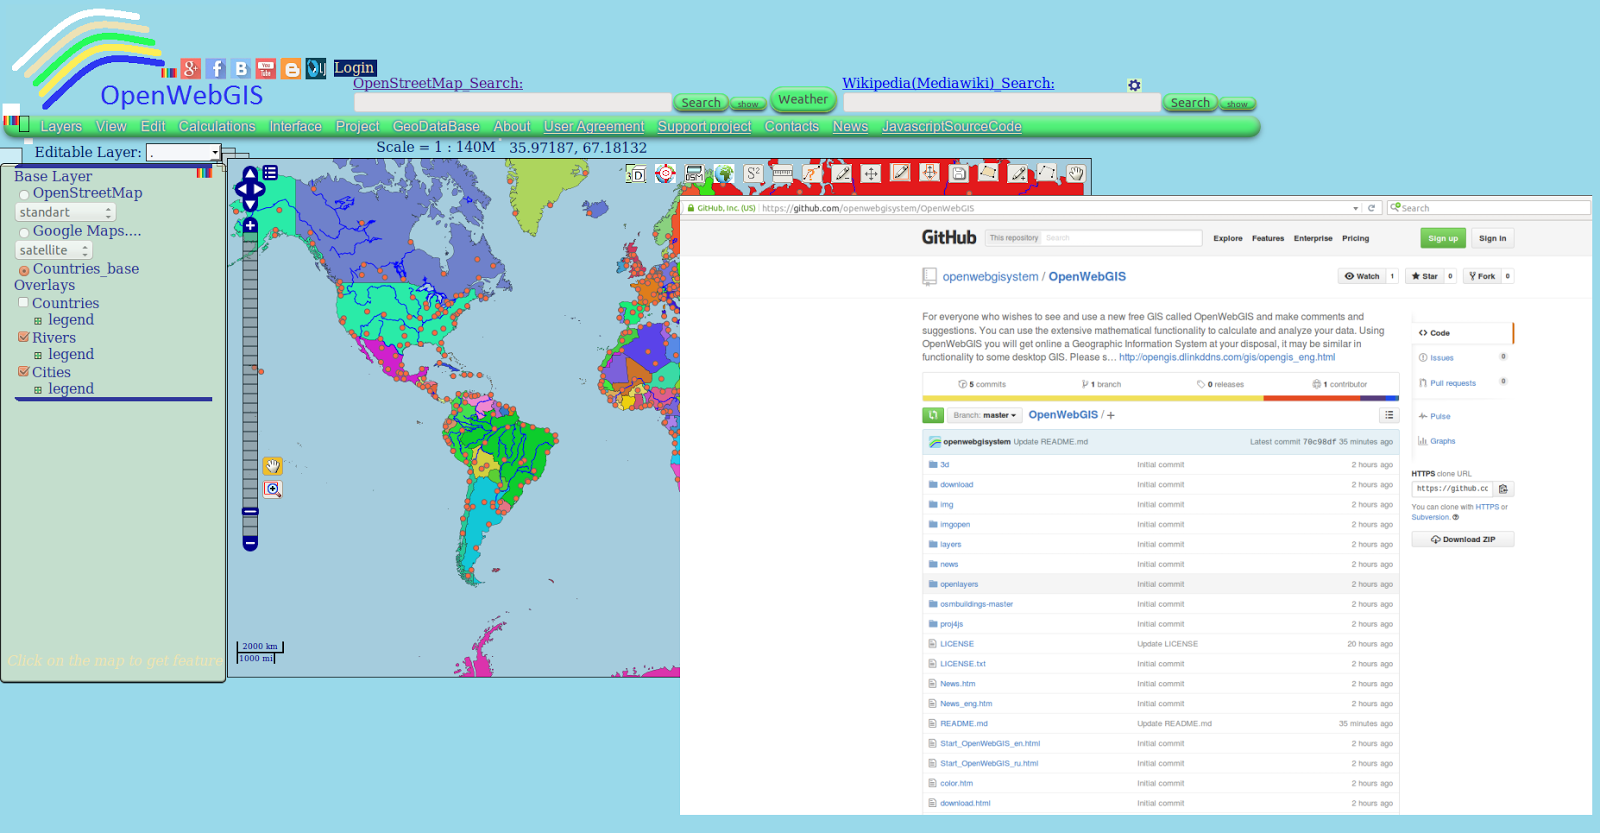The image size is (1600, 833).
Task: Select the pencil-minus delete feature tool
Action: point(842,173)
